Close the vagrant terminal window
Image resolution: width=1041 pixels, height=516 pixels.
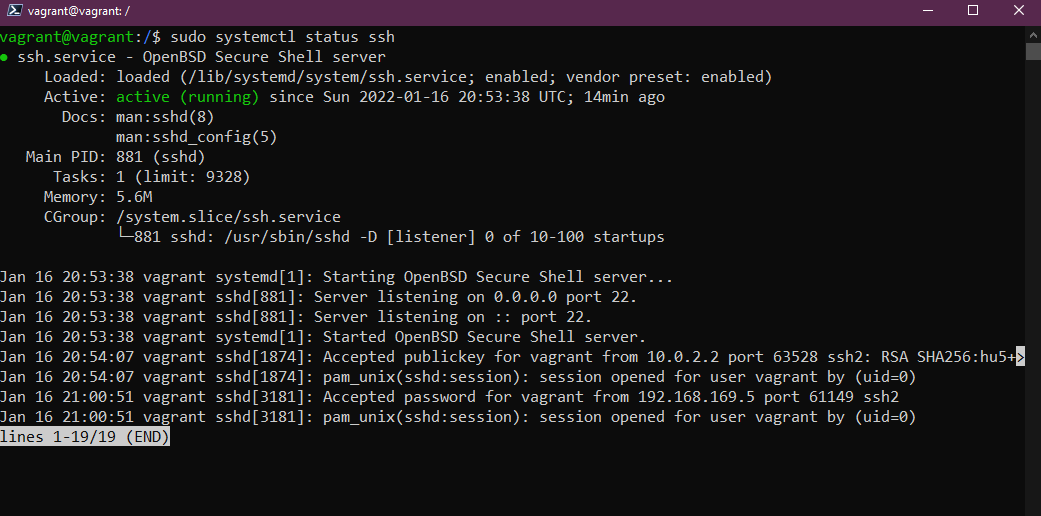click(1018, 11)
